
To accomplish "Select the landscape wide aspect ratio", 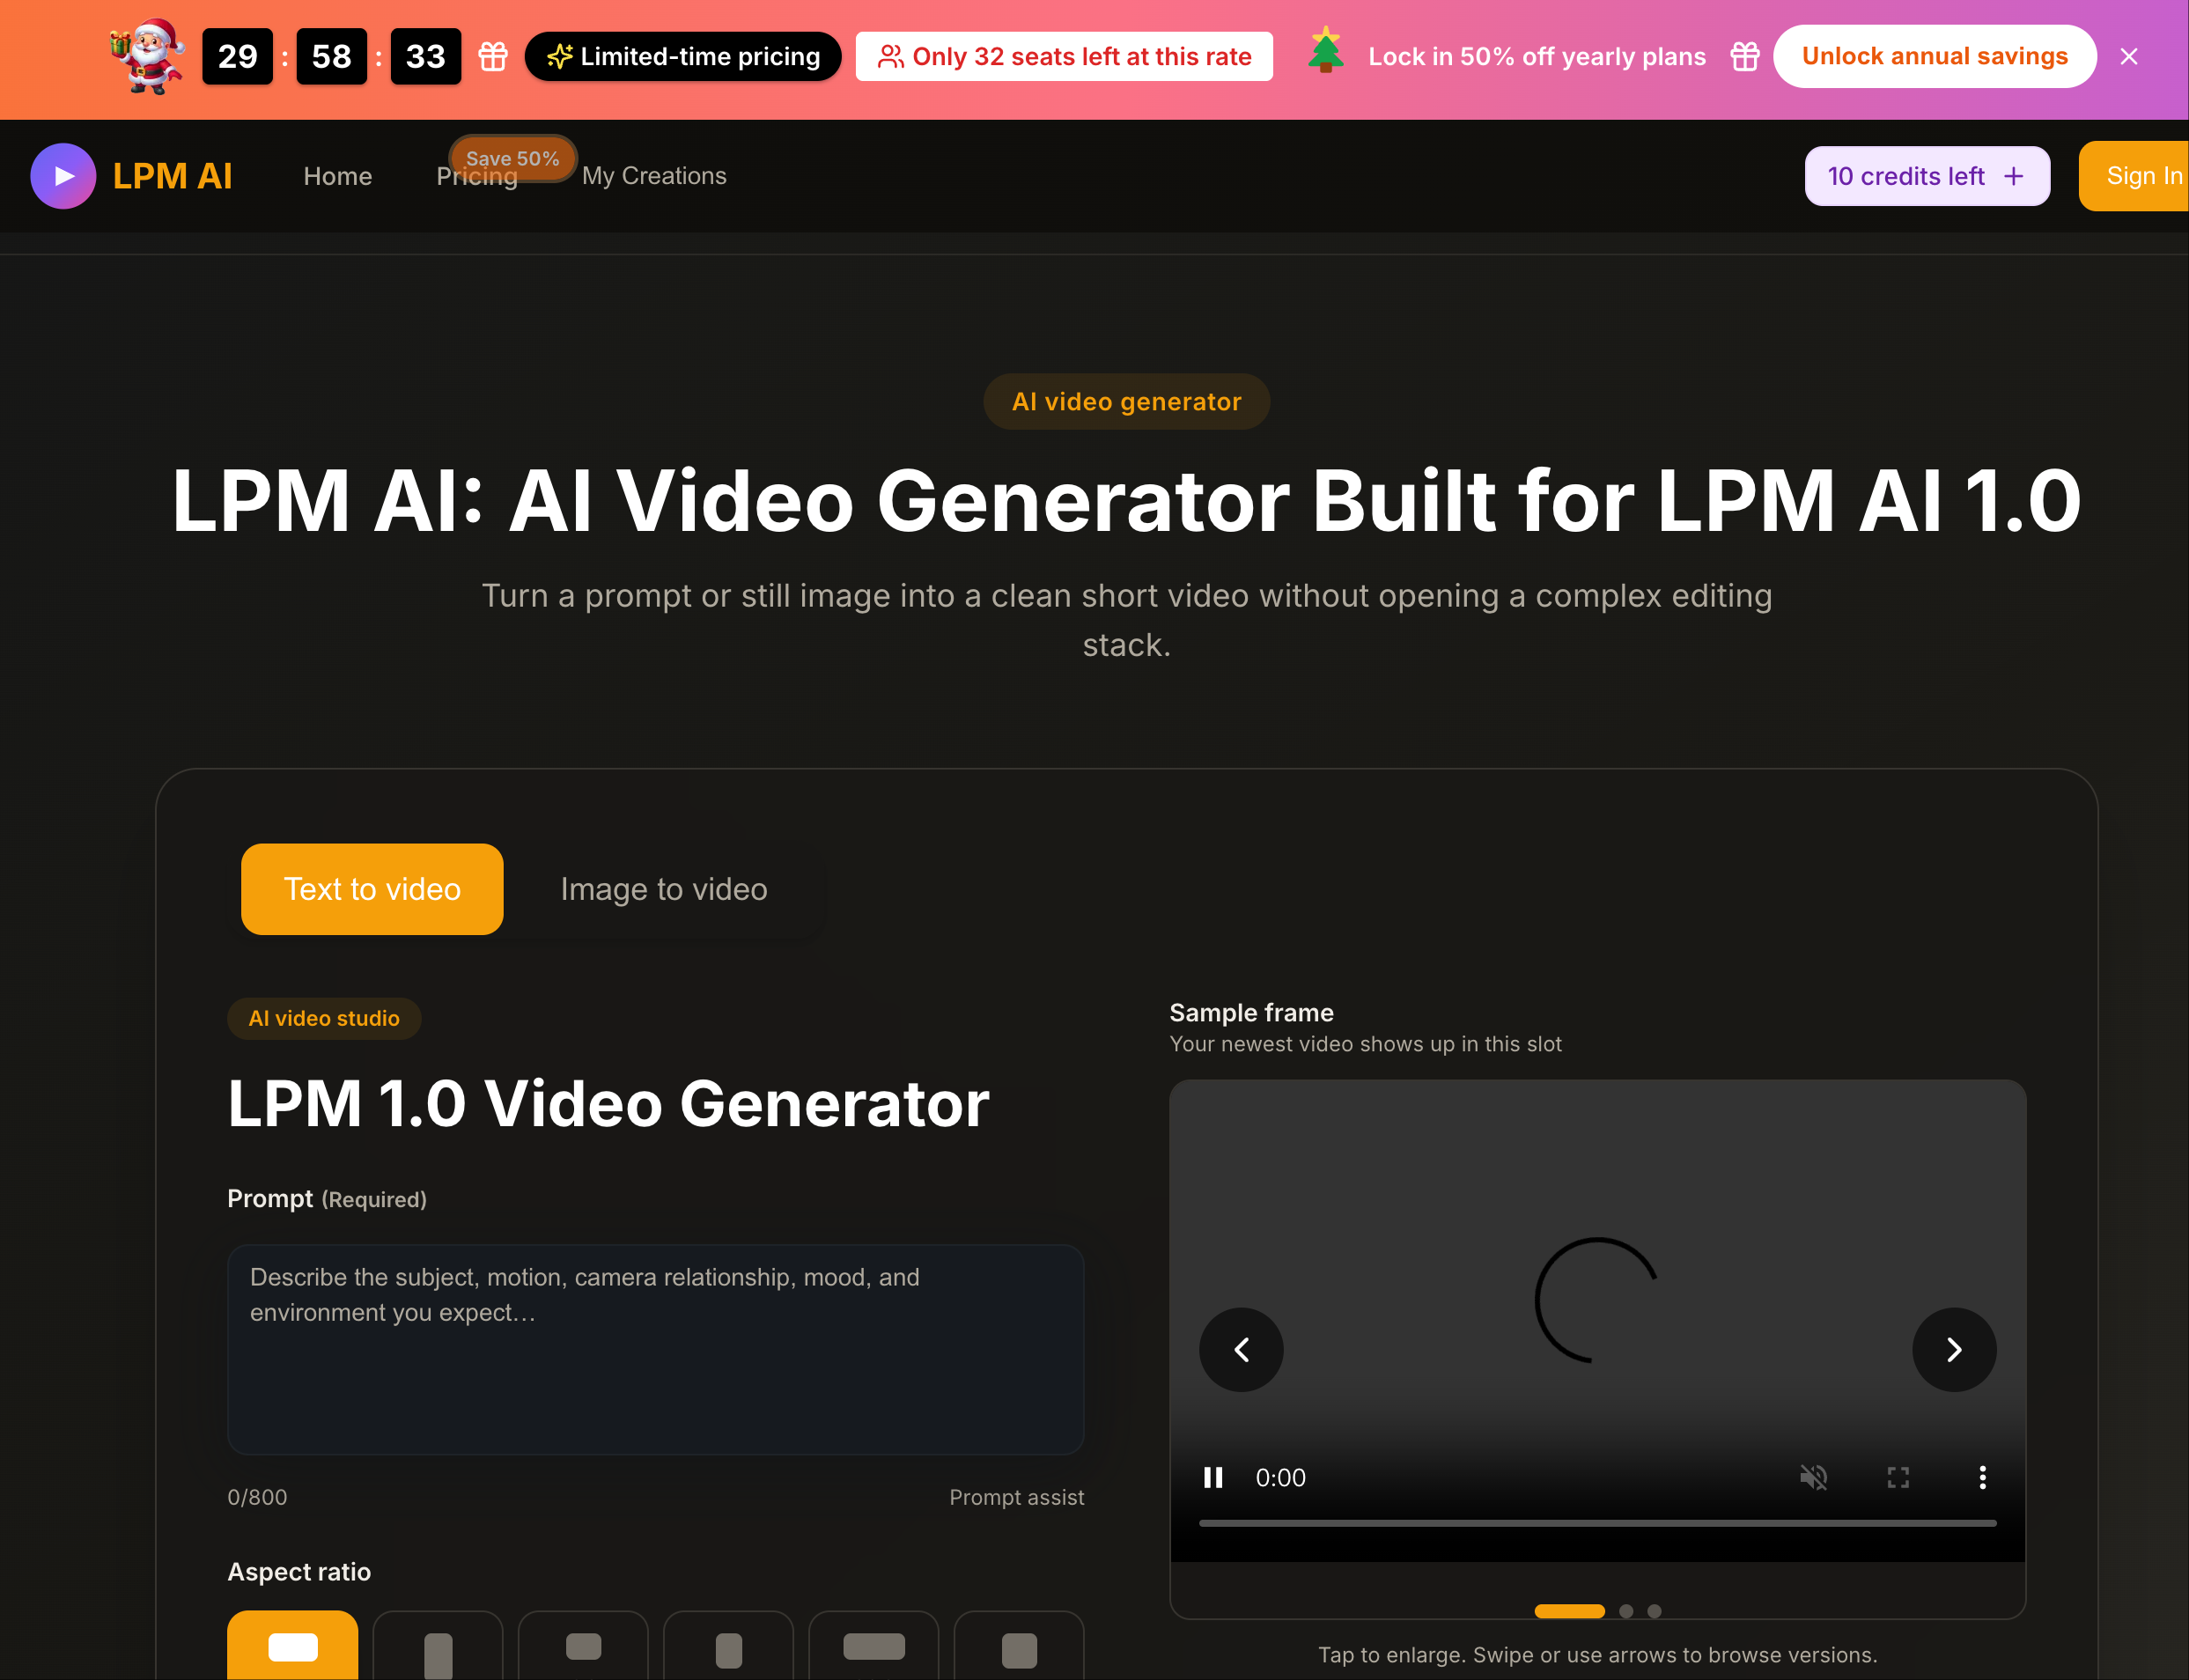I will pos(292,1646).
